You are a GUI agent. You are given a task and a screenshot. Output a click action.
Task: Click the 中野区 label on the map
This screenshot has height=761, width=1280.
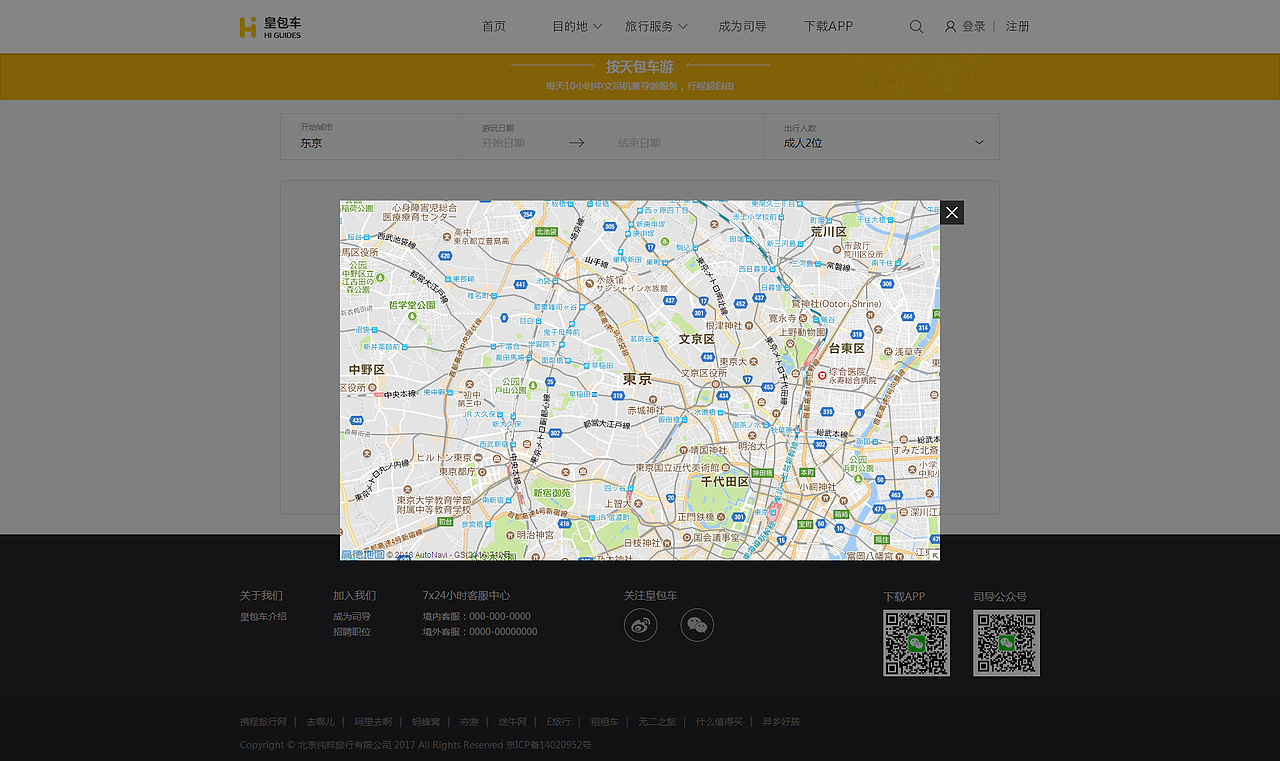366,370
